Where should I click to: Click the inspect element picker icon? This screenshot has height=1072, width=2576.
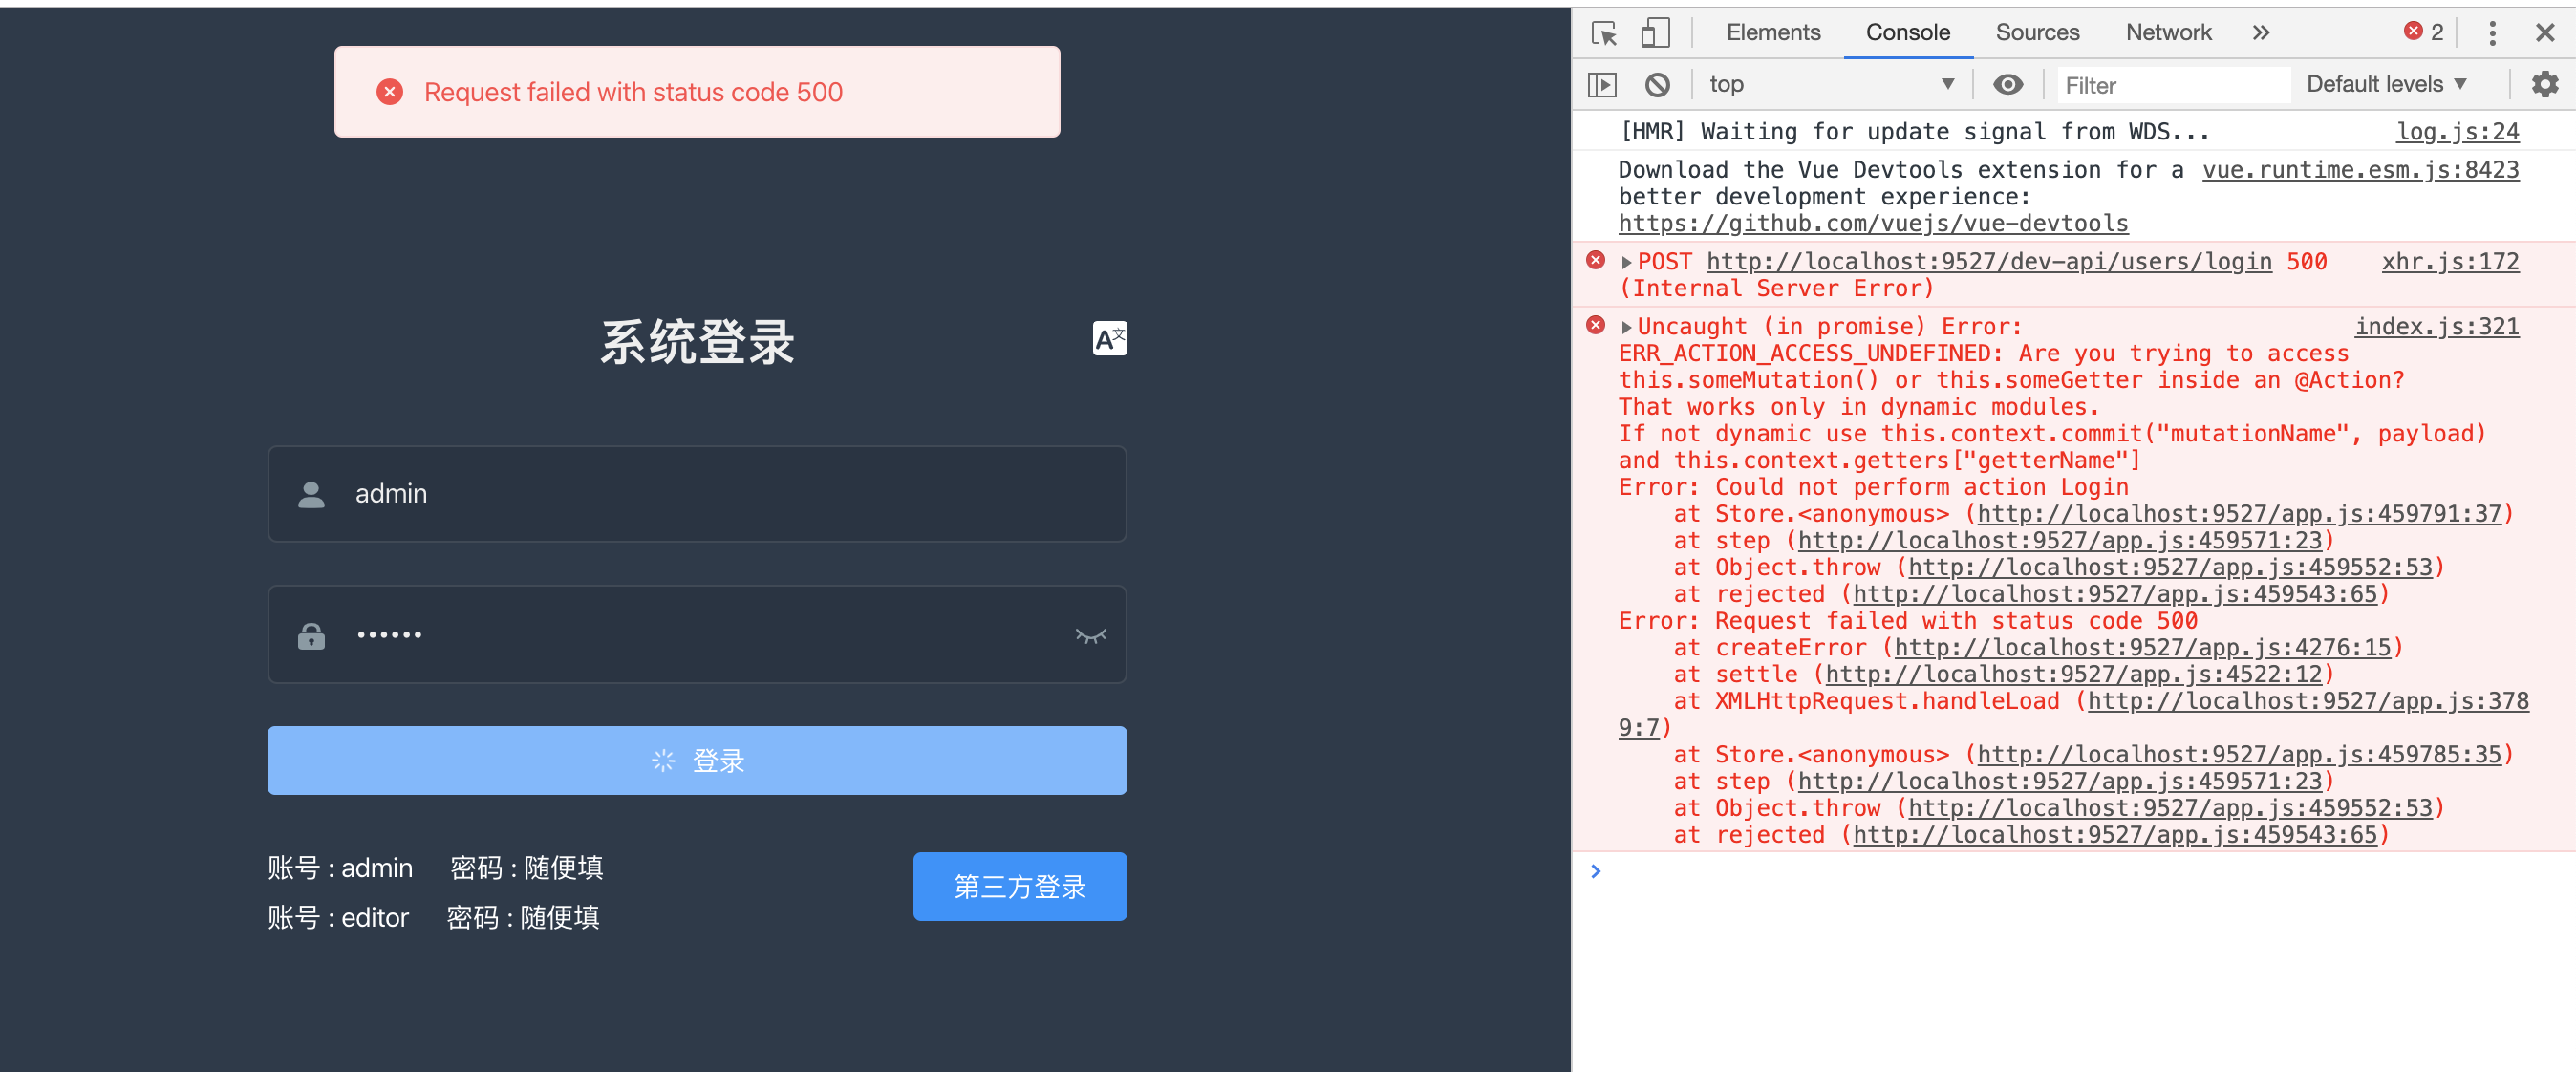point(1603,33)
